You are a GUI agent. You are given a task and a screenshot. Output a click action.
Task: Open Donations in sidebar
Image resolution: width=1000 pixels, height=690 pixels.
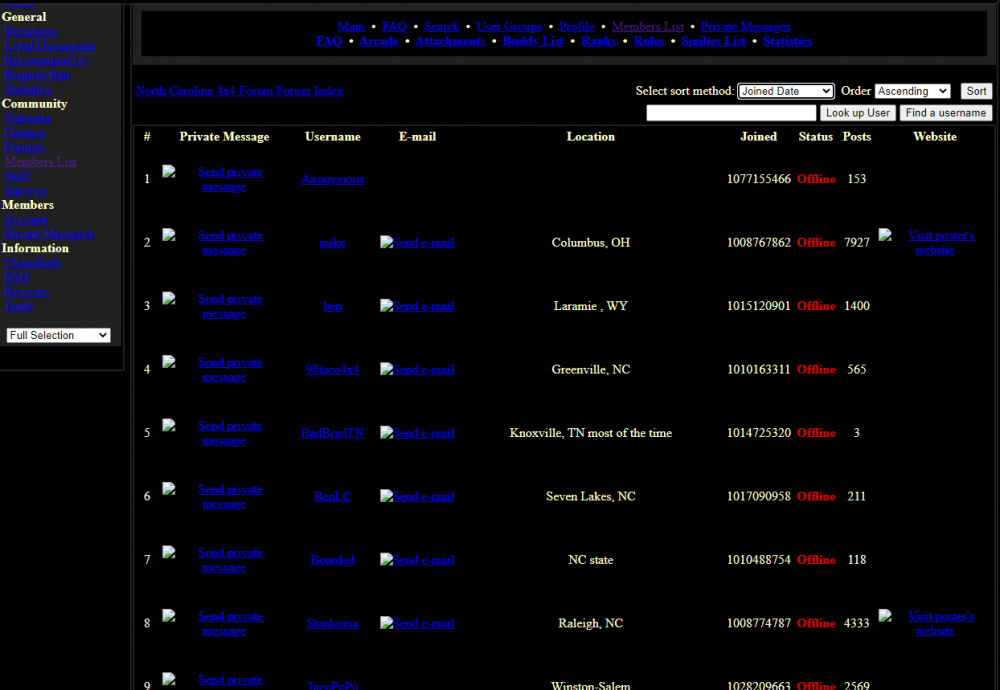[x=31, y=31]
